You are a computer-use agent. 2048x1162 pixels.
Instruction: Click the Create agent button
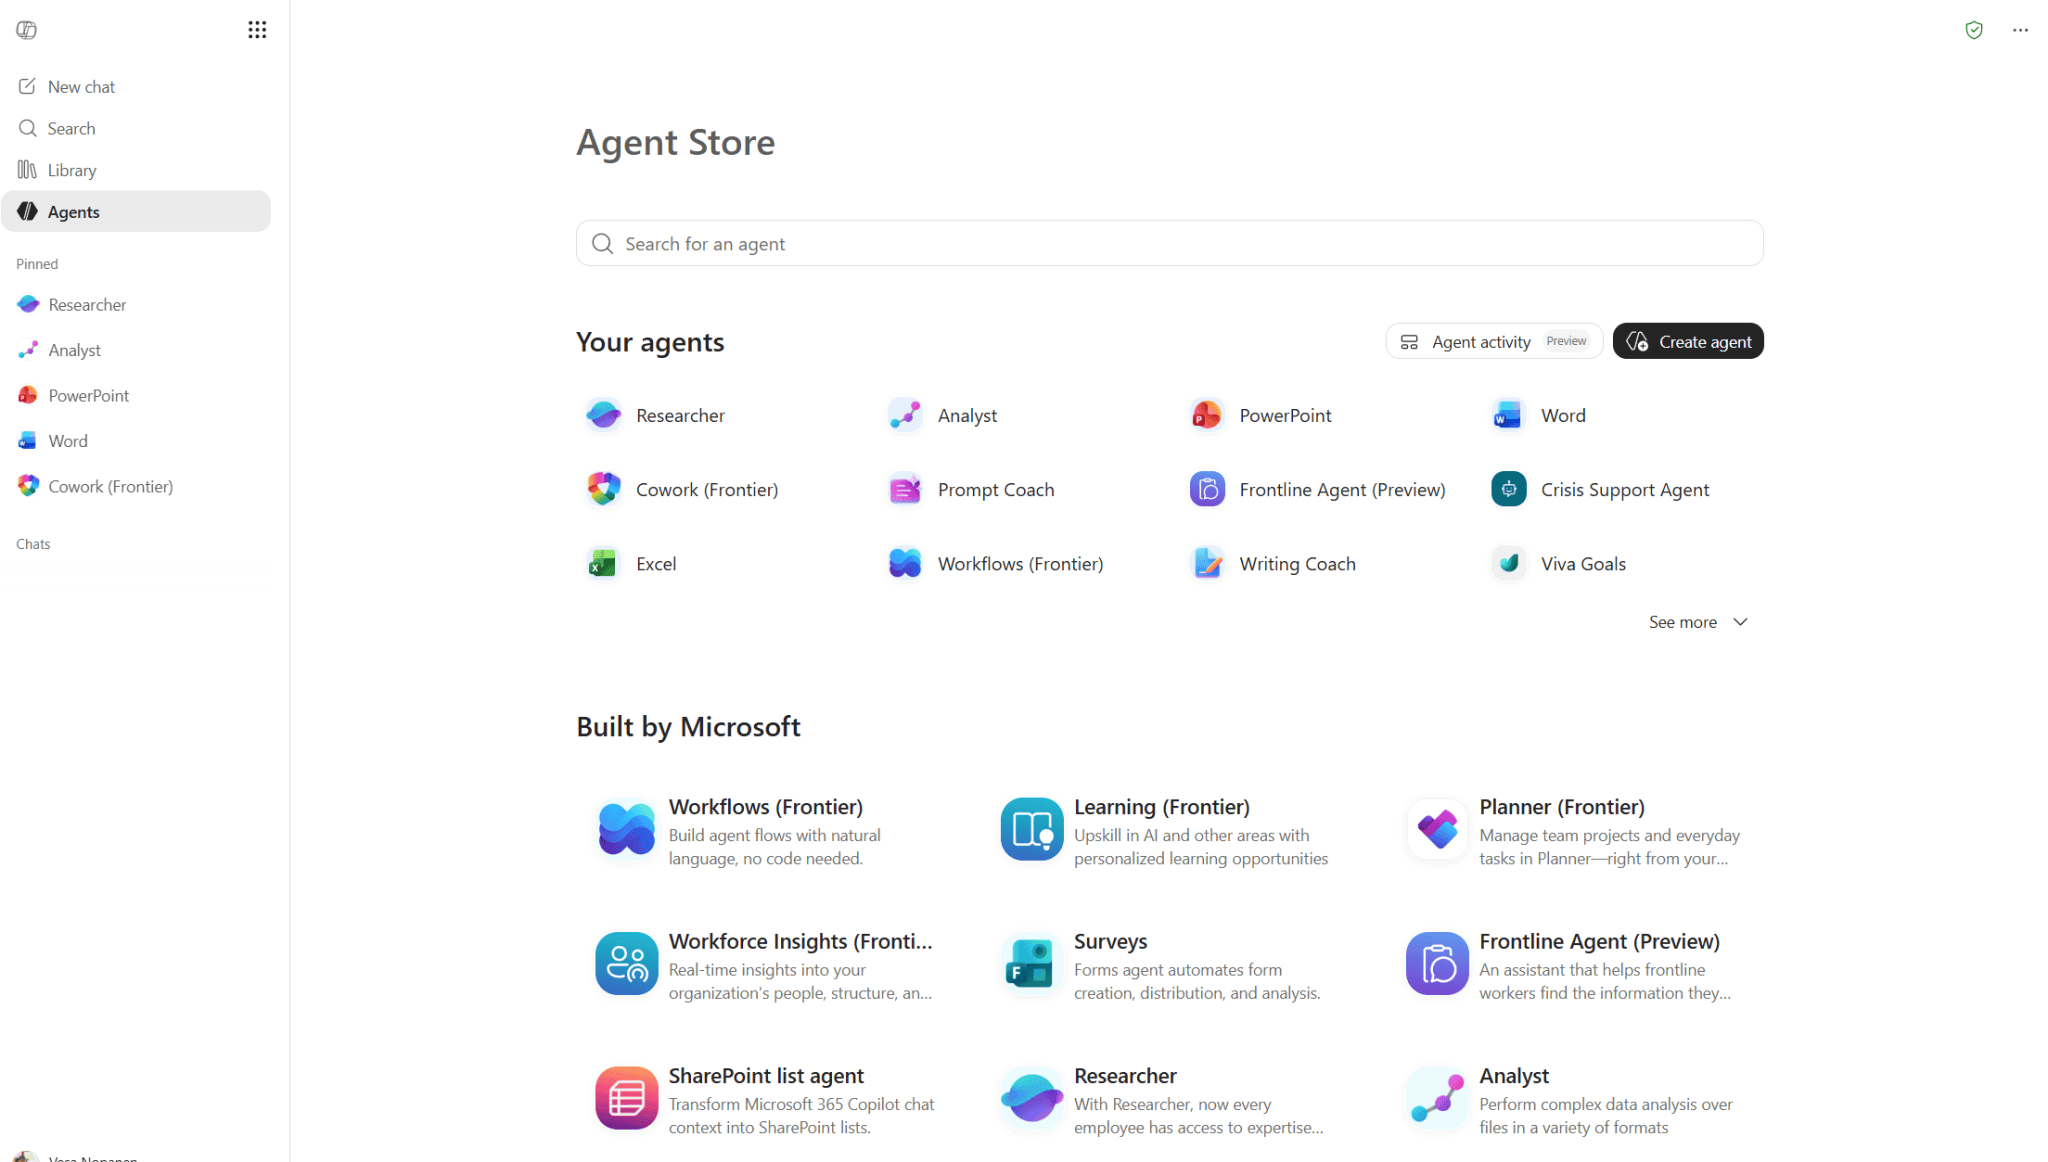tap(1688, 342)
